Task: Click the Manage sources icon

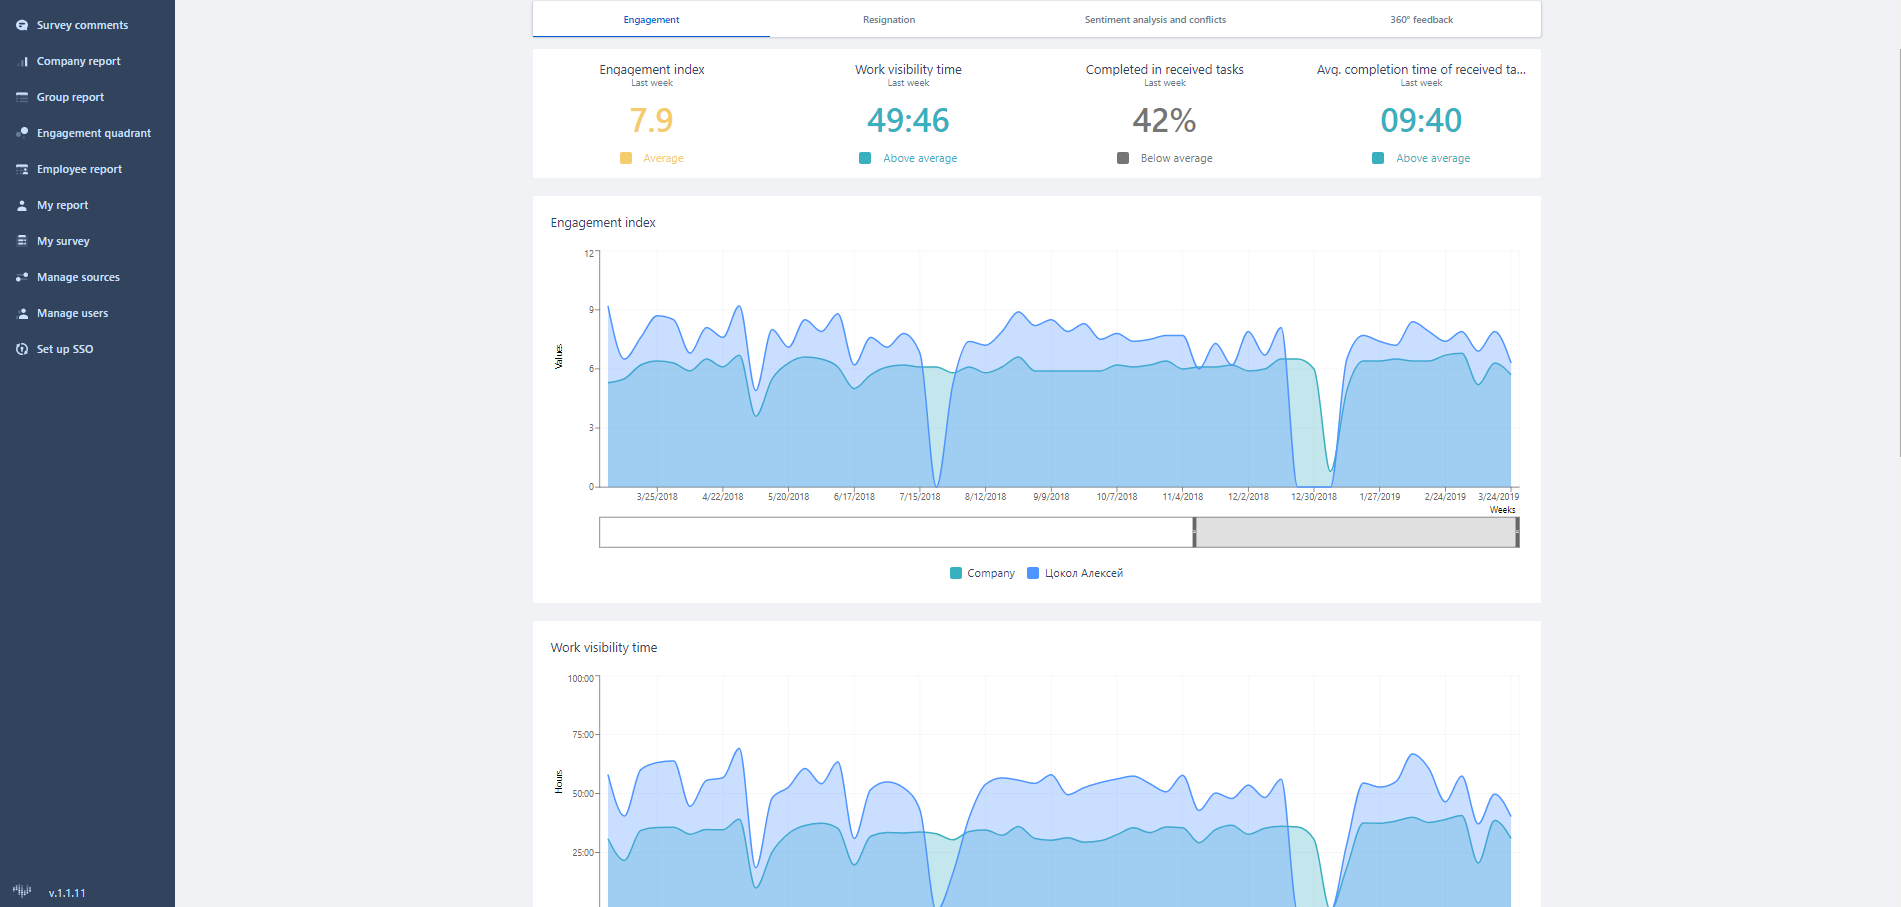Action: coord(22,277)
